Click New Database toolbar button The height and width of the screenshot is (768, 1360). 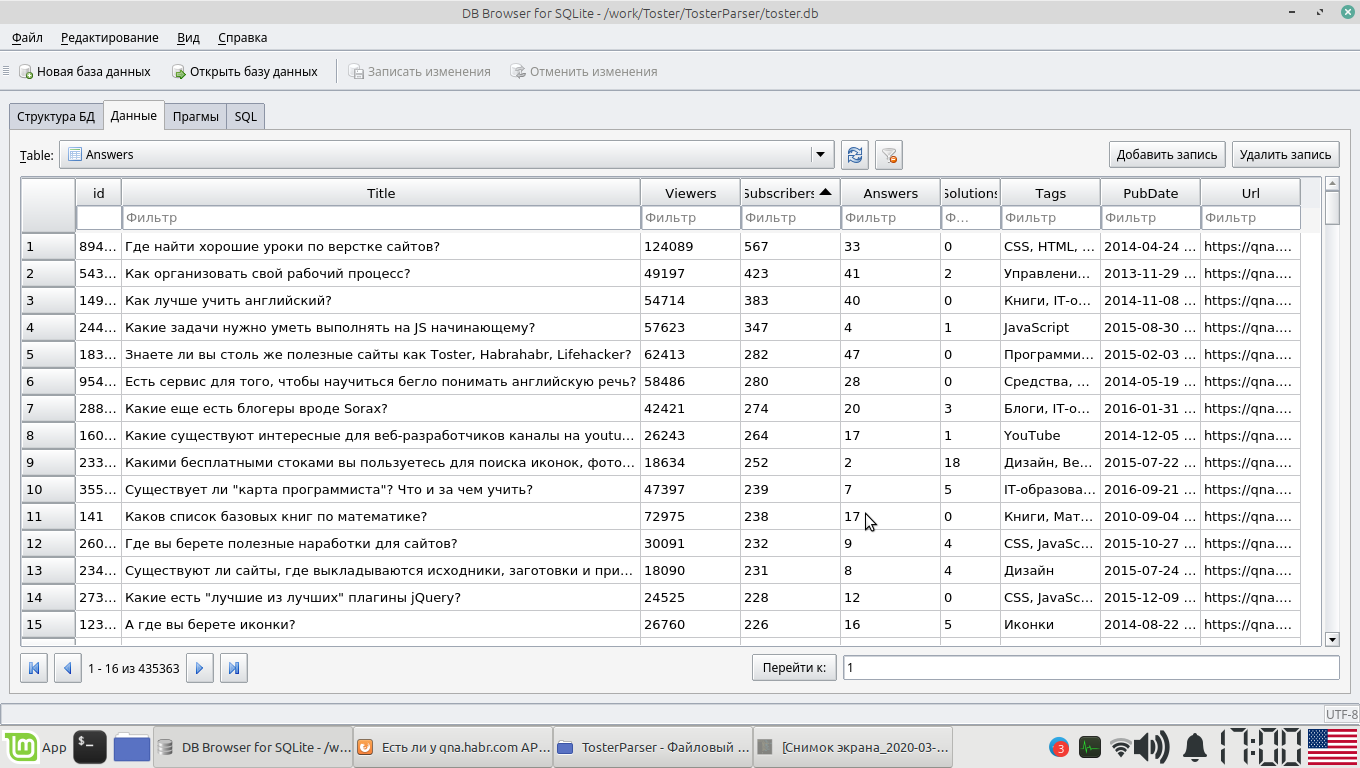coord(84,72)
